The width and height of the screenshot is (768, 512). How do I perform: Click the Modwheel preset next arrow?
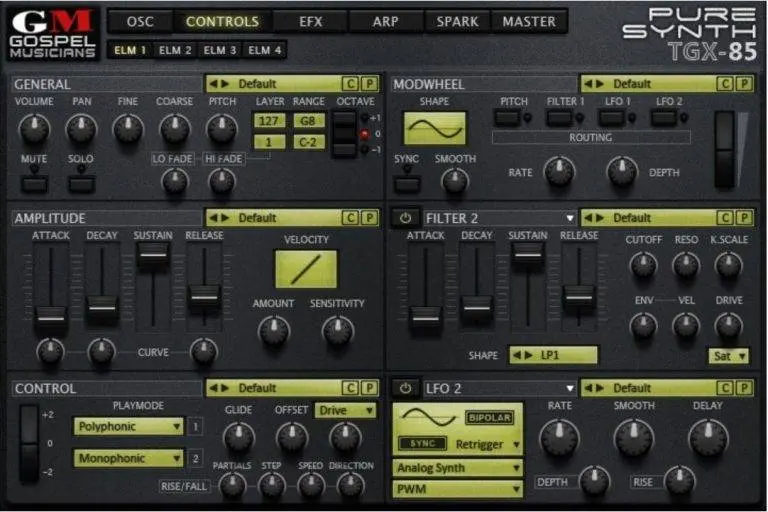click(600, 84)
